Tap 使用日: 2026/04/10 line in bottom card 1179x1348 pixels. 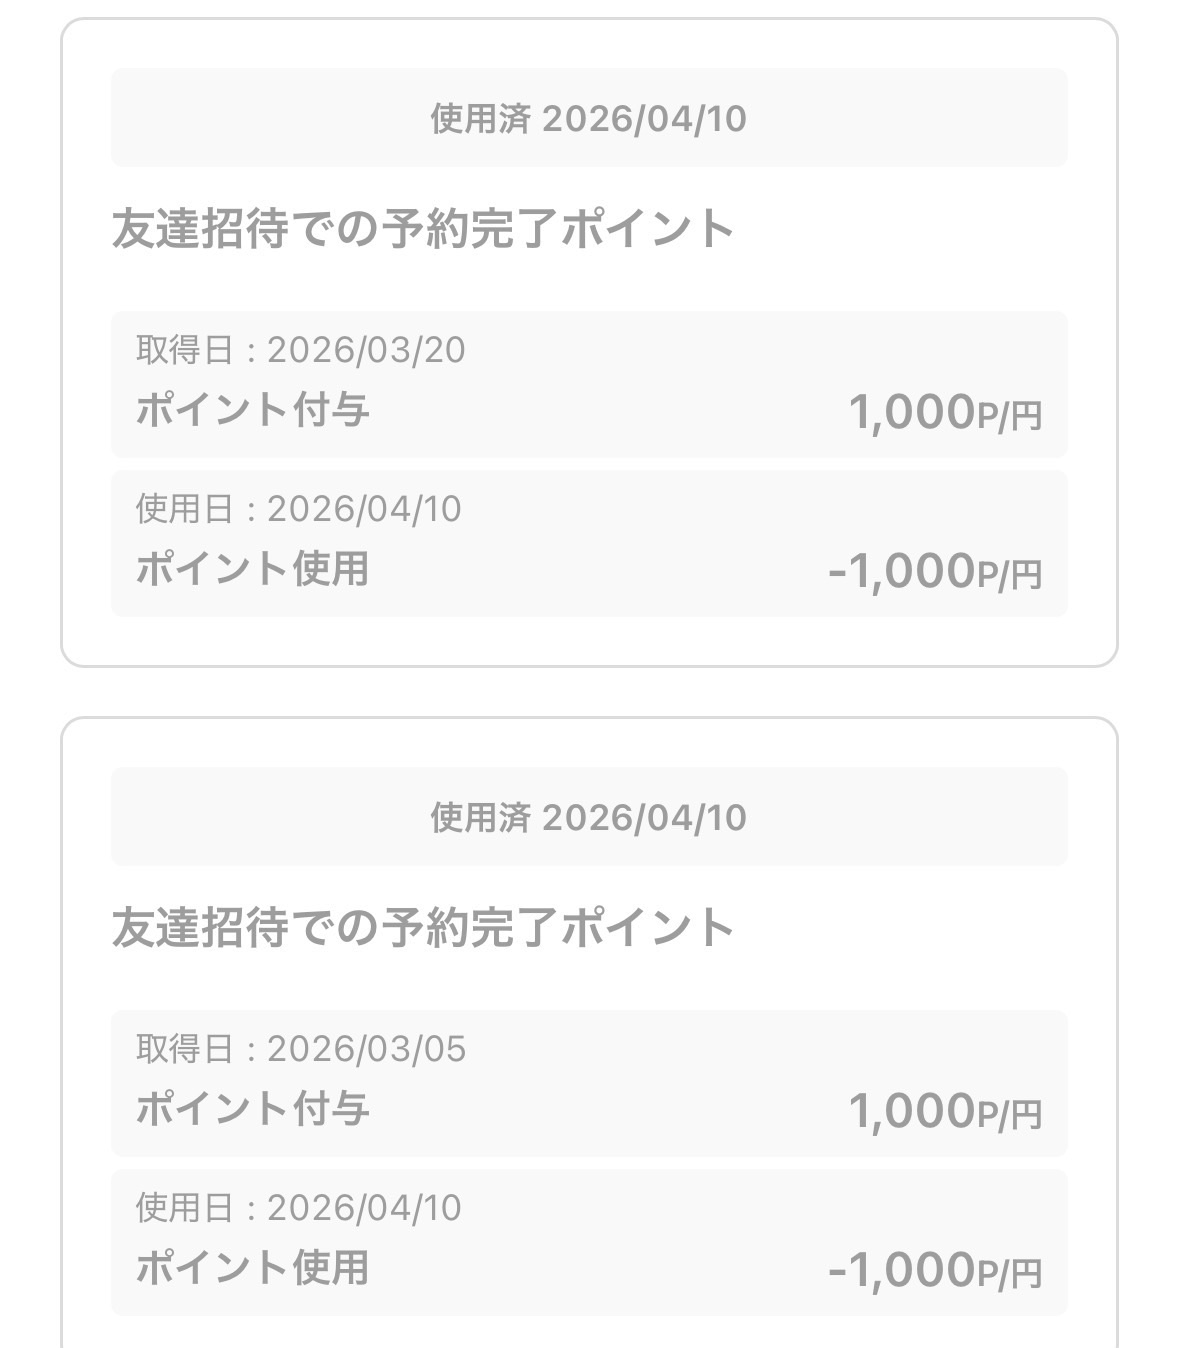[298, 1208]
